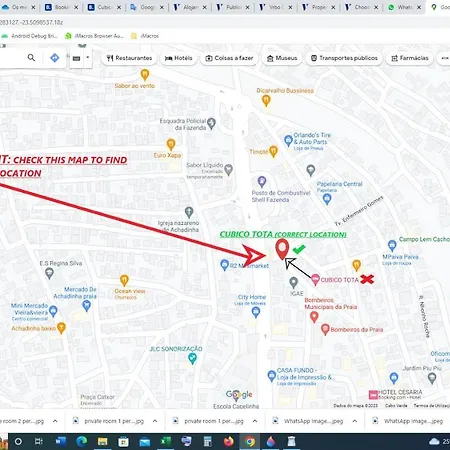Filter map by Hotéis
The width and height of the screenshot is (450, 450).
pos(178,58)
